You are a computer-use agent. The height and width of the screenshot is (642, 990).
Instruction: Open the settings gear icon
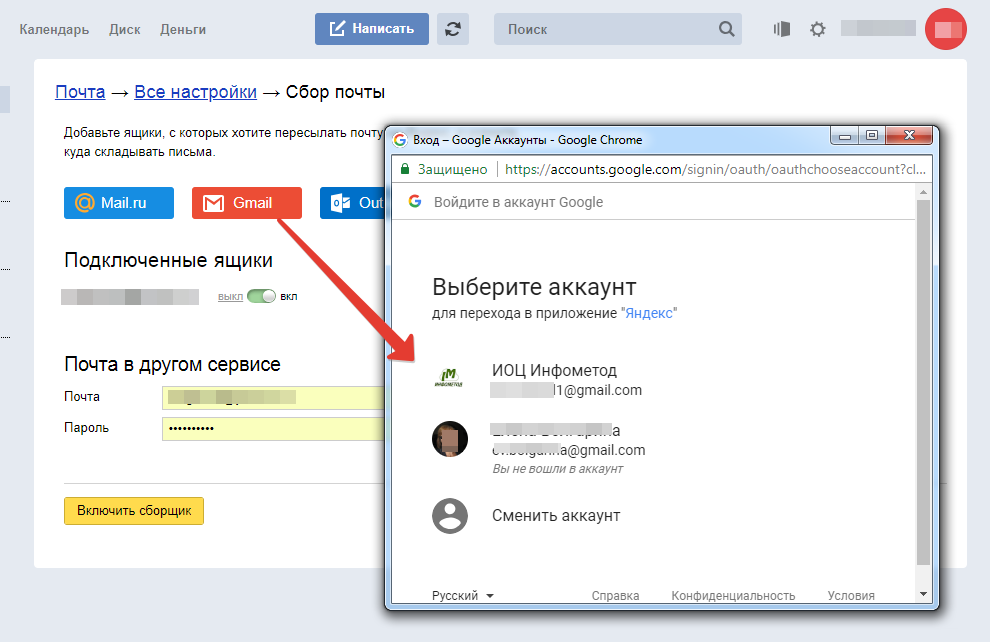pyautogui.click(x=818, y=29)
